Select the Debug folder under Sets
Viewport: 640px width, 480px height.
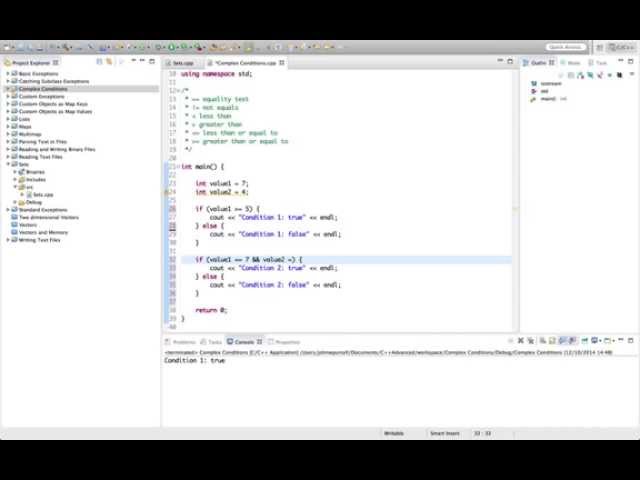coord(33,202)
